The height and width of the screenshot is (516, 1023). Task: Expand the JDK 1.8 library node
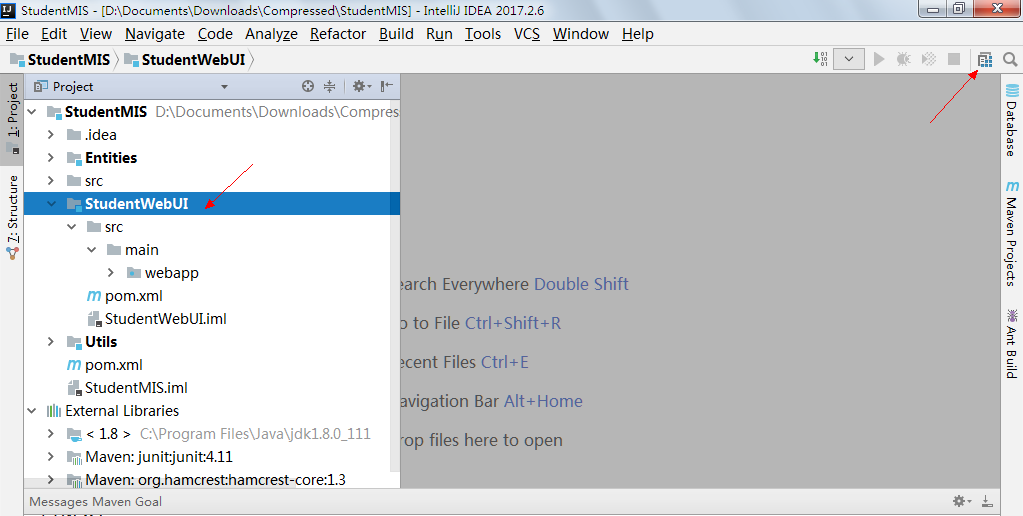tap(51, 434)
